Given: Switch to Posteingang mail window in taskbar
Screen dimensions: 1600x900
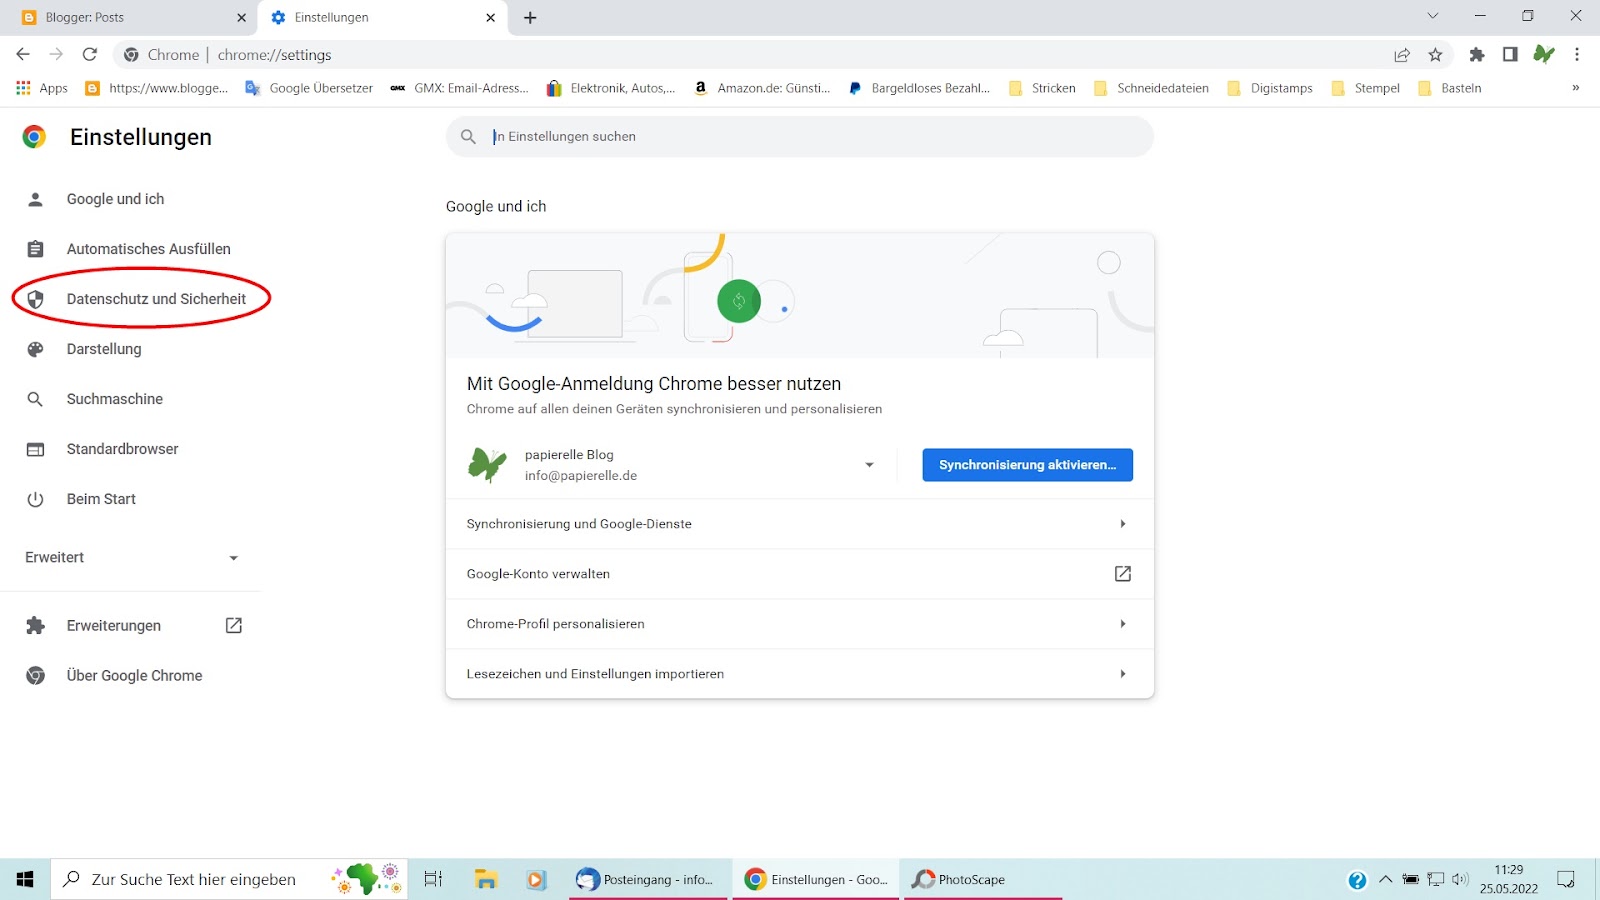Looking at the screenshot, I should 648,879.
